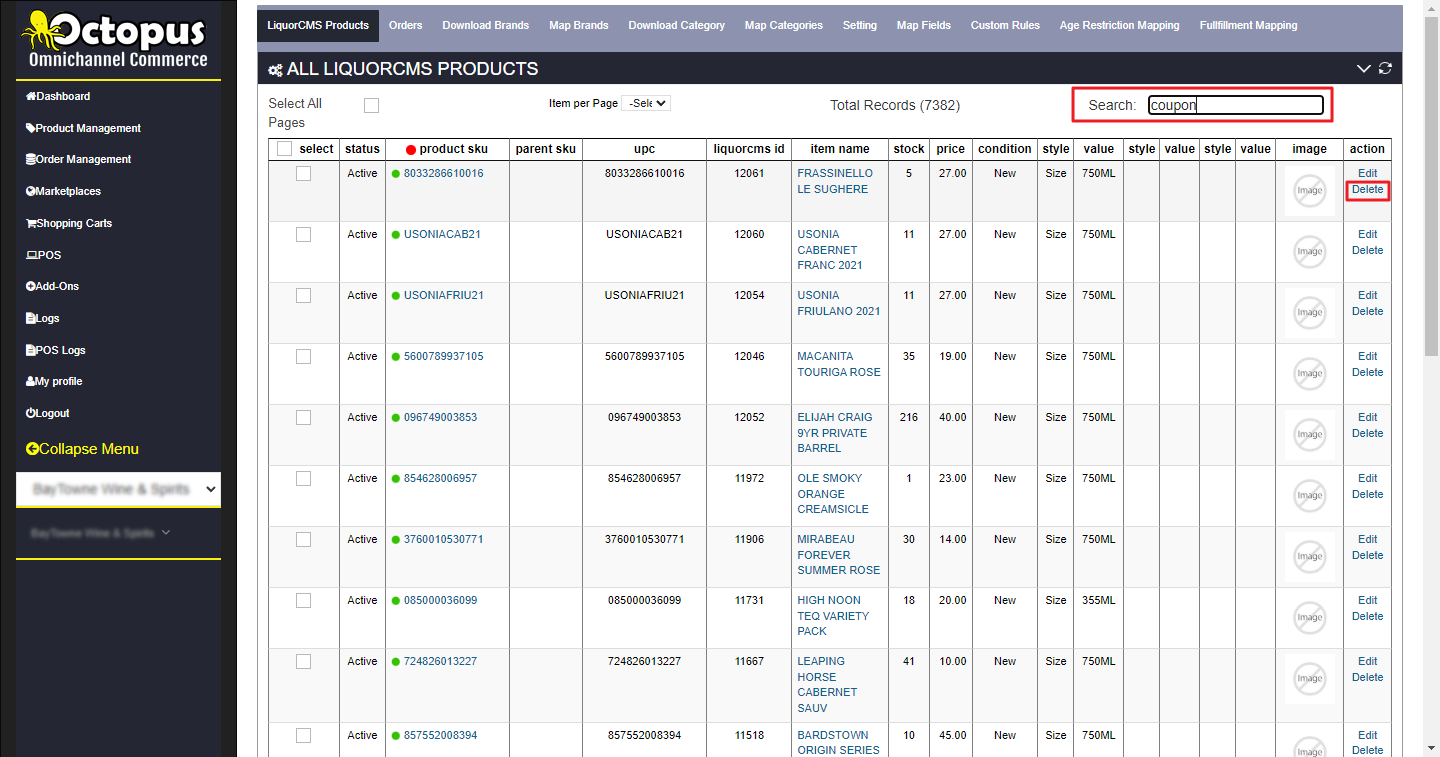Viewport: 1440px width, 757px height.
Task: Click Delete for product 8033286610016
Action: tap(1367, 189)
